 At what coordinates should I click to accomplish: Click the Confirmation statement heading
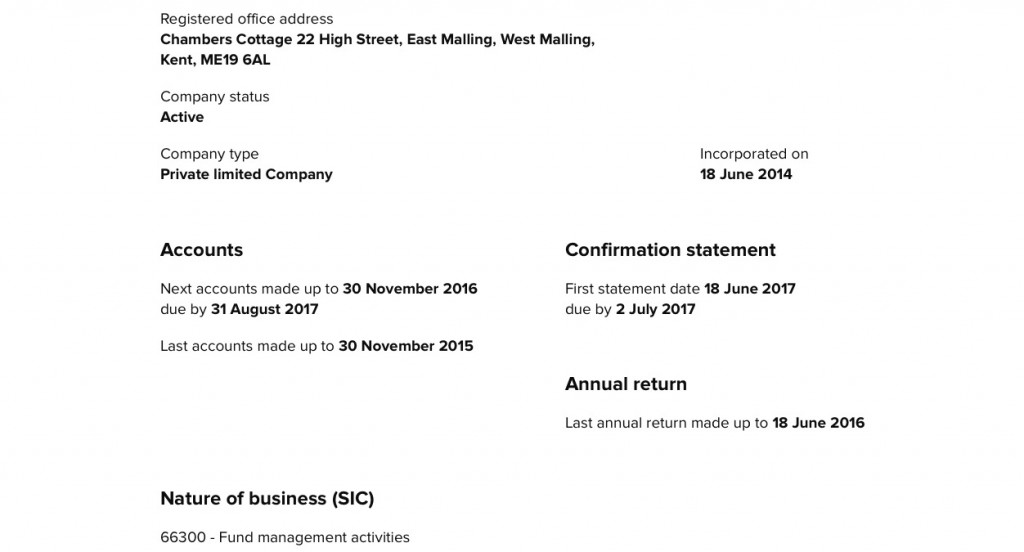pos(670,250)
